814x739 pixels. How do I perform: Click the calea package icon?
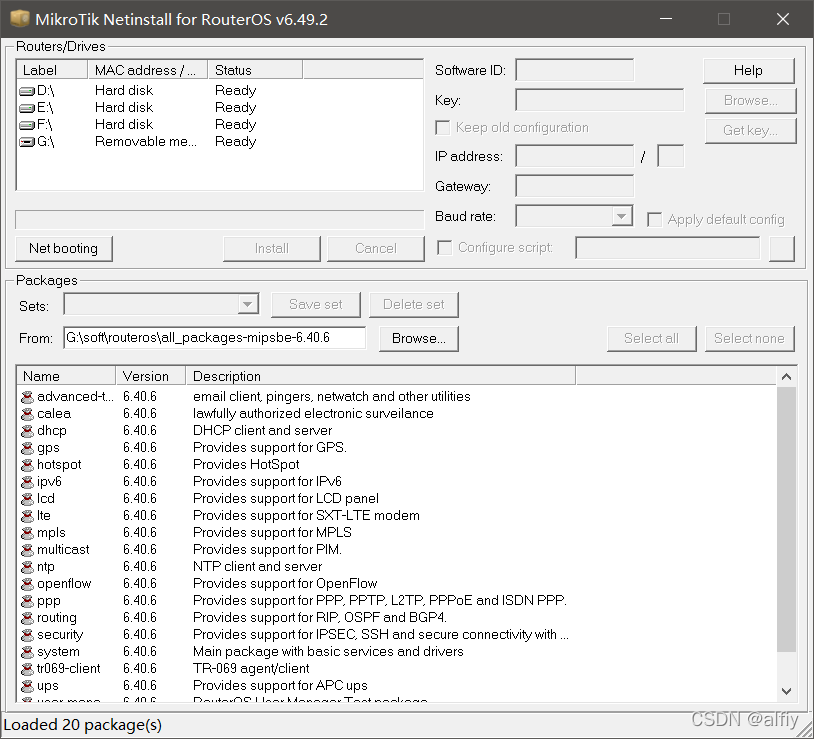[27, 414]
